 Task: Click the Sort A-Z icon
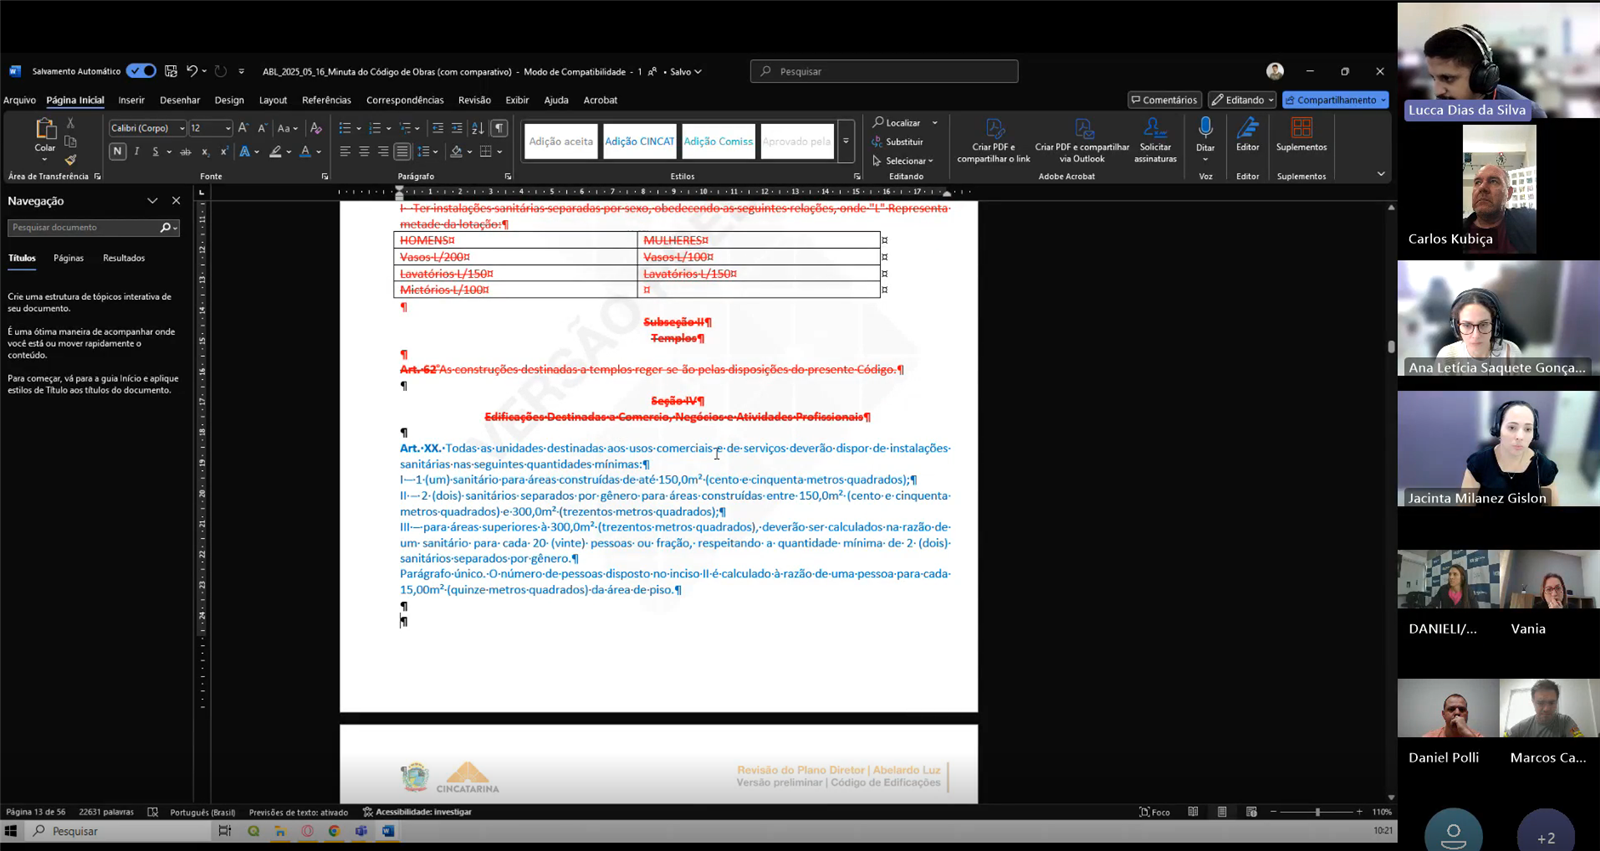(478, 128)
